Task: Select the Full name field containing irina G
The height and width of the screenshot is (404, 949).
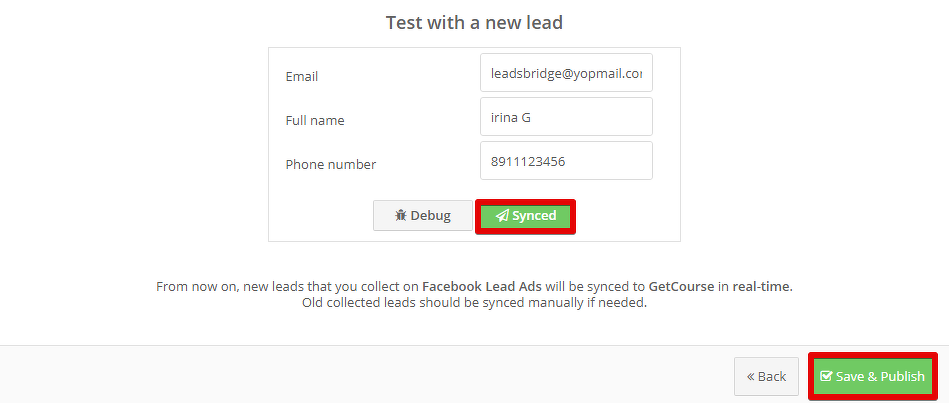Action: pyautogui.click(x=566, y=117)
